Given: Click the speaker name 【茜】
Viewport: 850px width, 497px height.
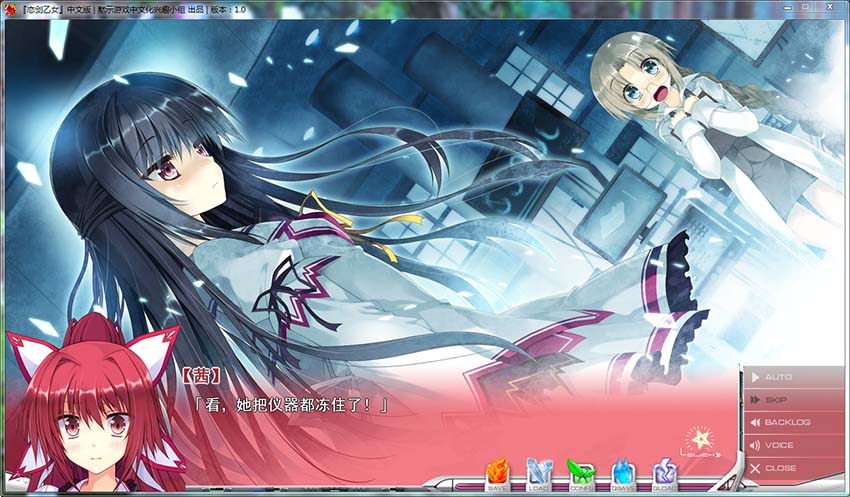Looking at the screenshot, I should coord(200,377).
